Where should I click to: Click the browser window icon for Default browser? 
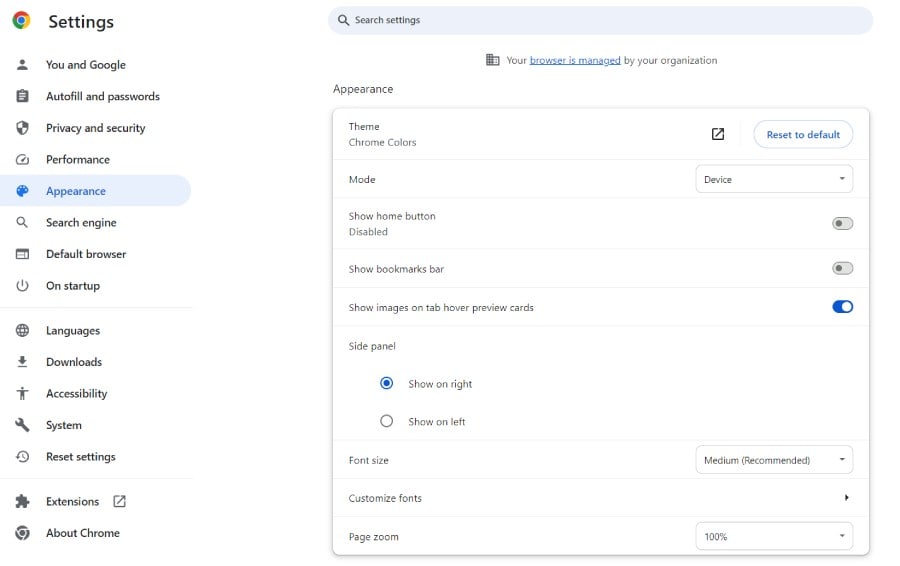pyautogui.click(x=22, y=254)
